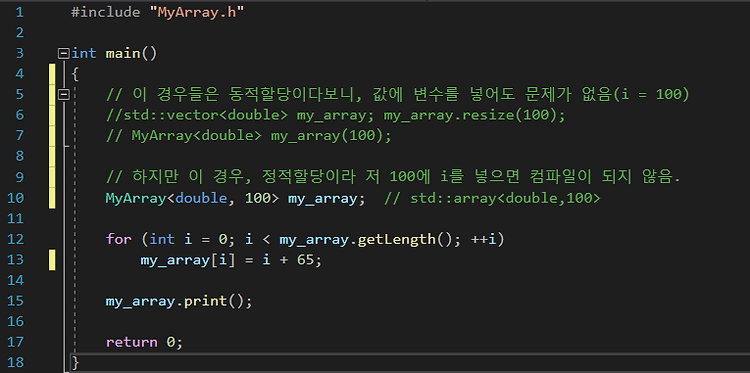
Task: Click line number 16 in gutter
Action: click(15, 321)
